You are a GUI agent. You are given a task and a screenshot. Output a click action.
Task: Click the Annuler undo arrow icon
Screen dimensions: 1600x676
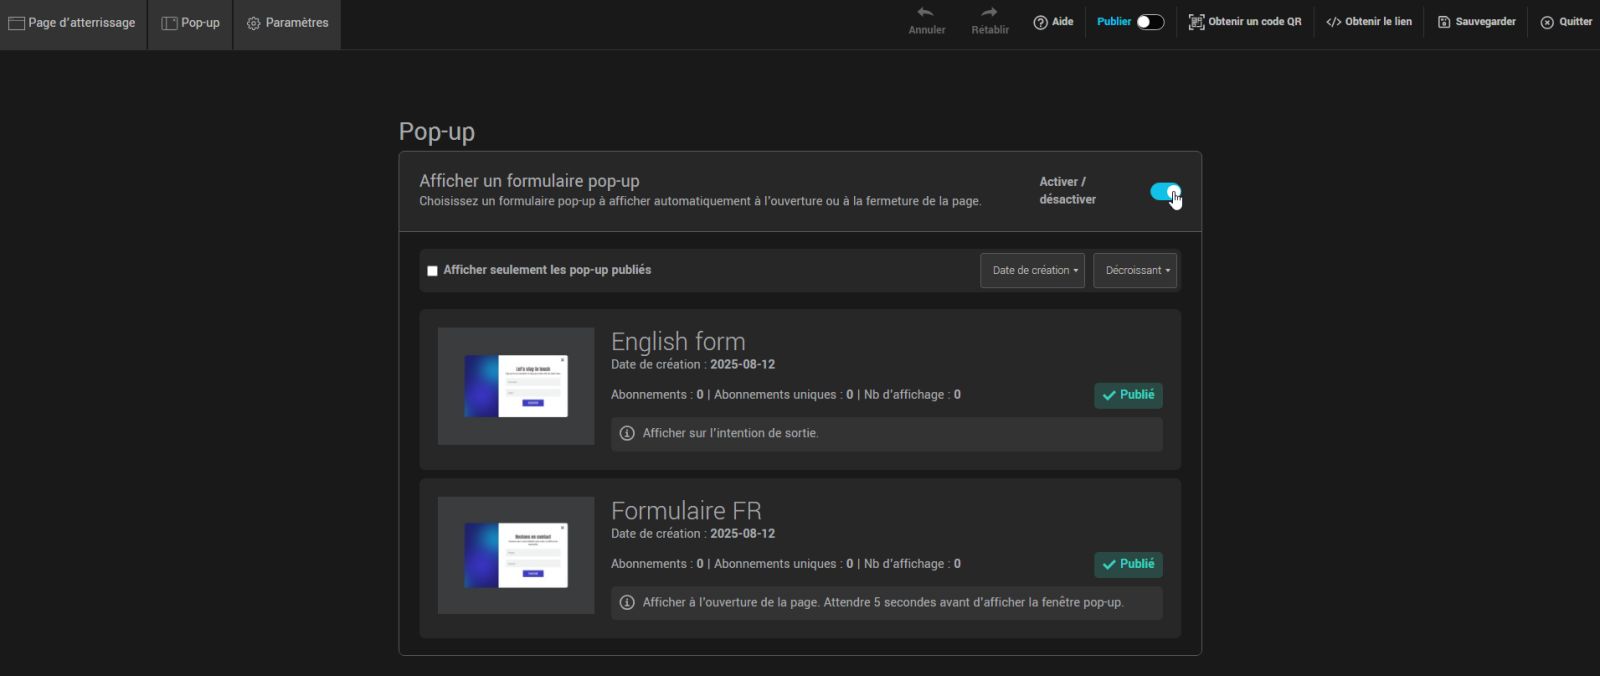tap(925, 13)
